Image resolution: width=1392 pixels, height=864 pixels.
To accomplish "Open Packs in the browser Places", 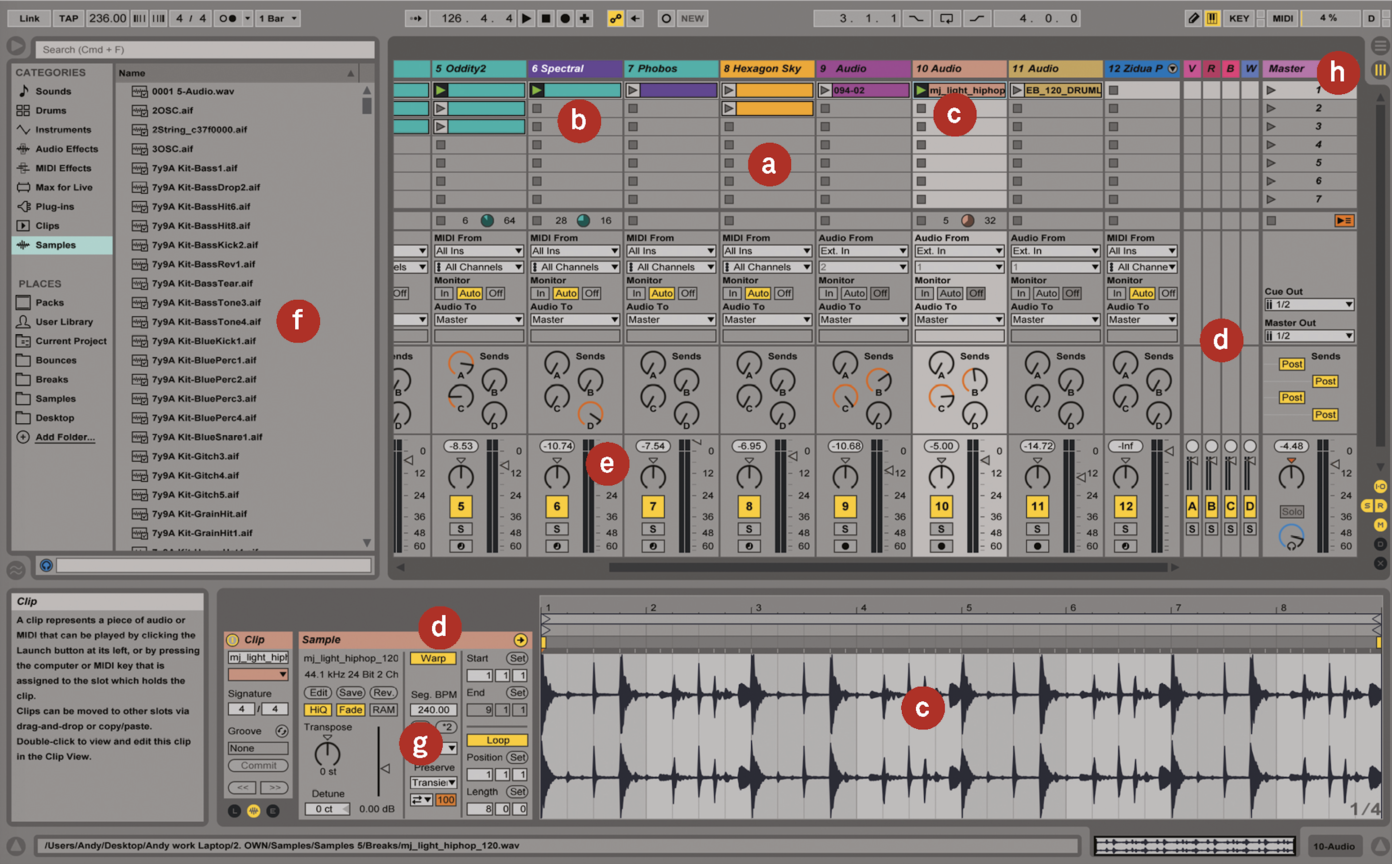I will [x=49, y=302].
